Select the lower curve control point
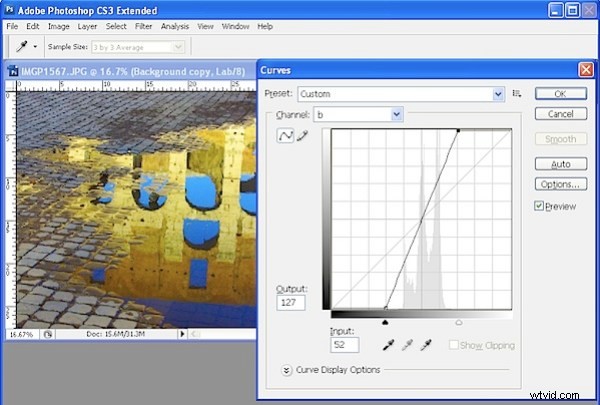This screenshot has width=600, height=405. (386, 307)
